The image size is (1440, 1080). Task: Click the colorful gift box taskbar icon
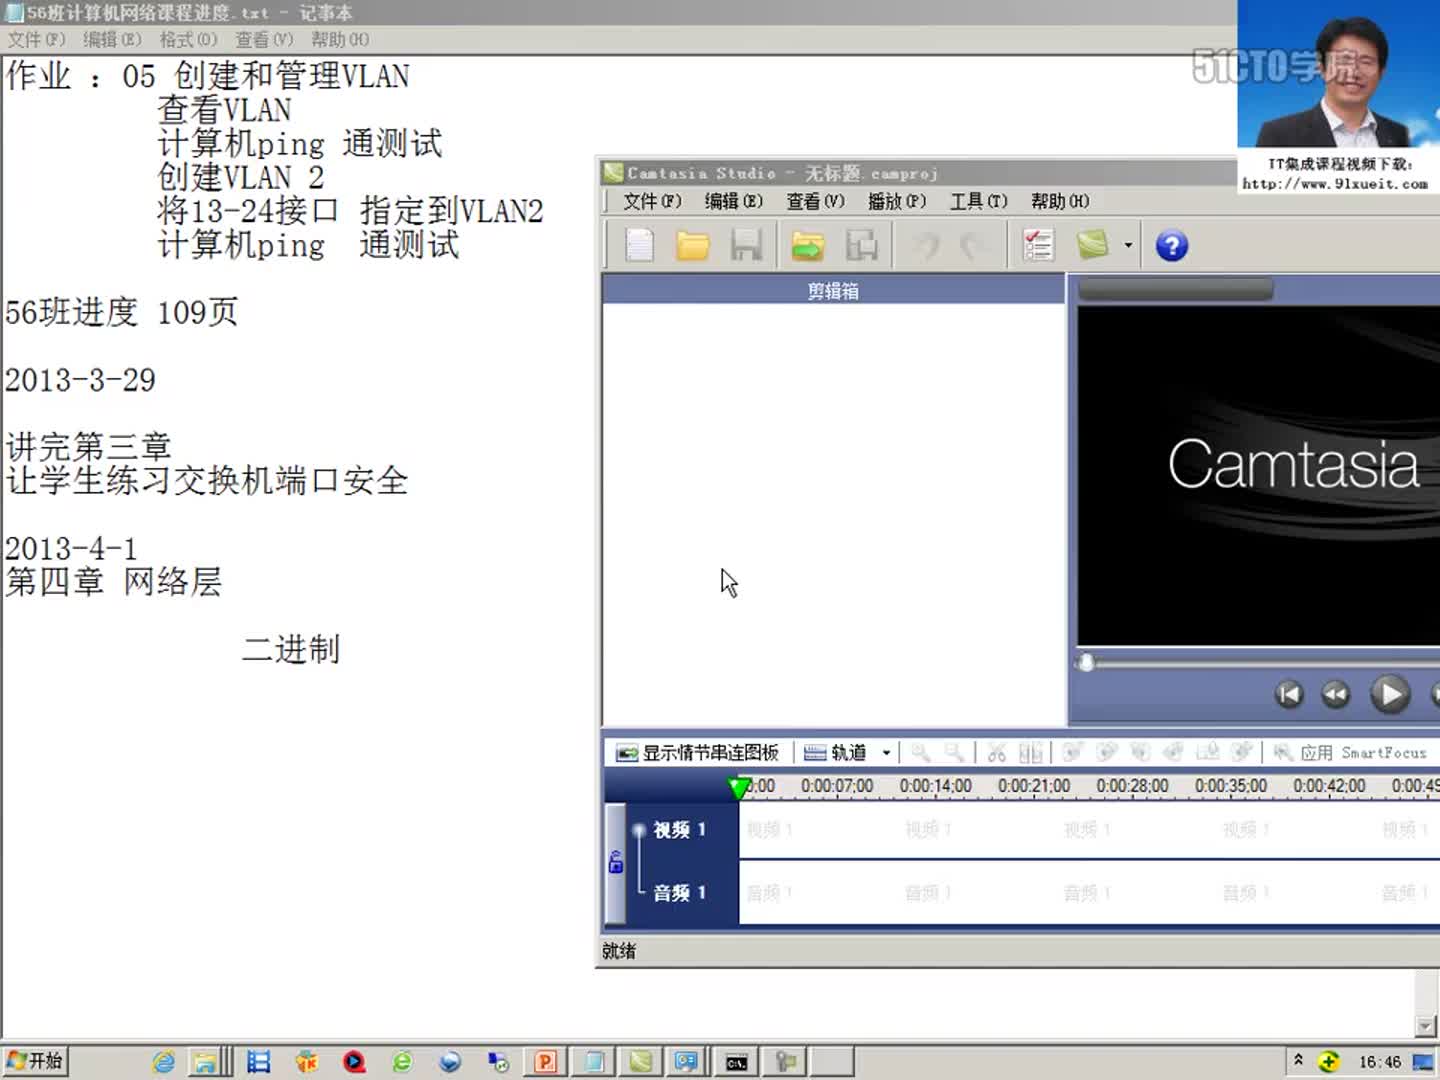point(306,1062)
